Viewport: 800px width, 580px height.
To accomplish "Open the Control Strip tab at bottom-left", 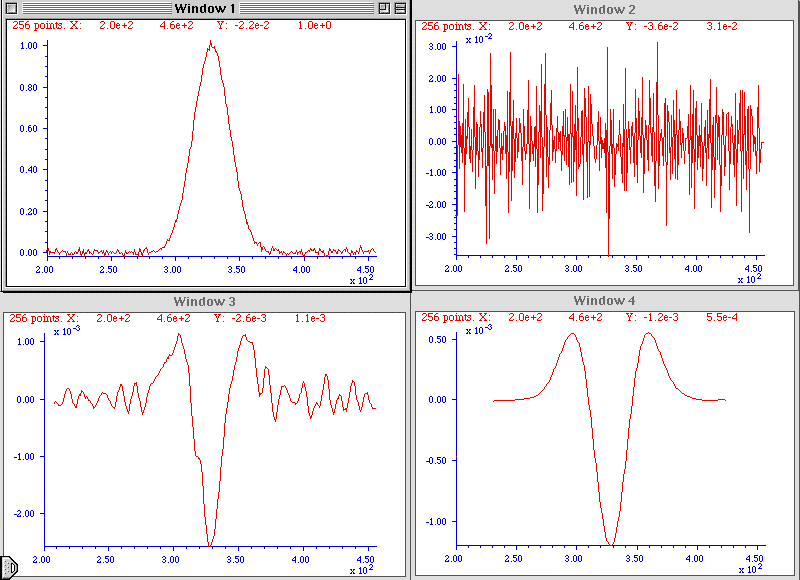I will coord(5,567).
